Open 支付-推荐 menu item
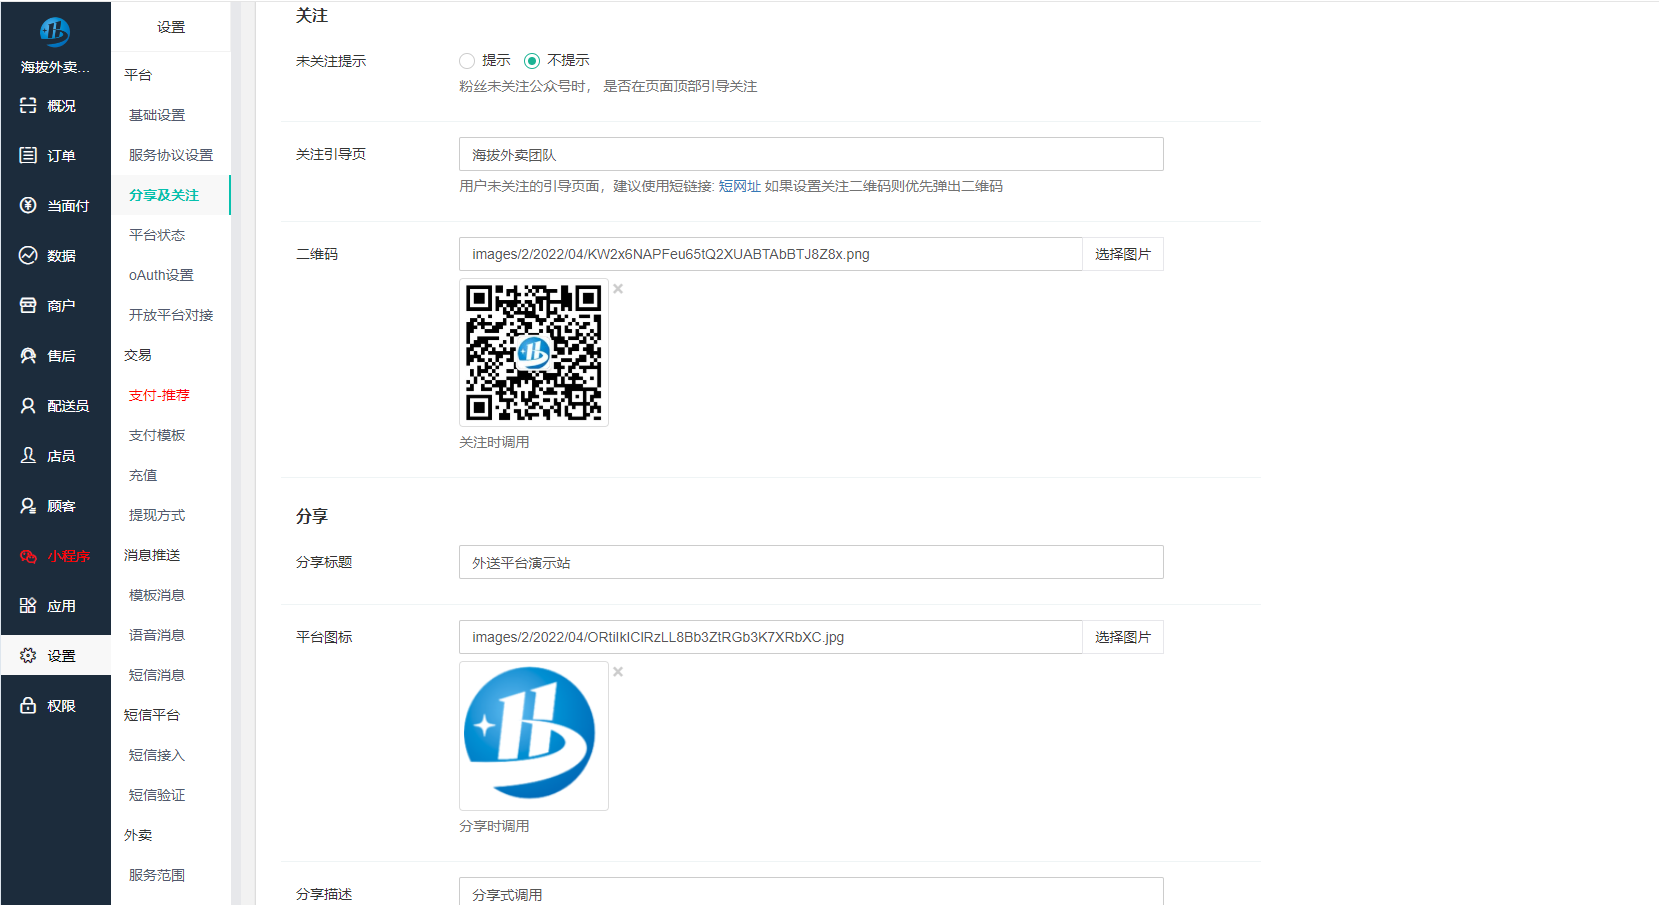 [159, 395]
